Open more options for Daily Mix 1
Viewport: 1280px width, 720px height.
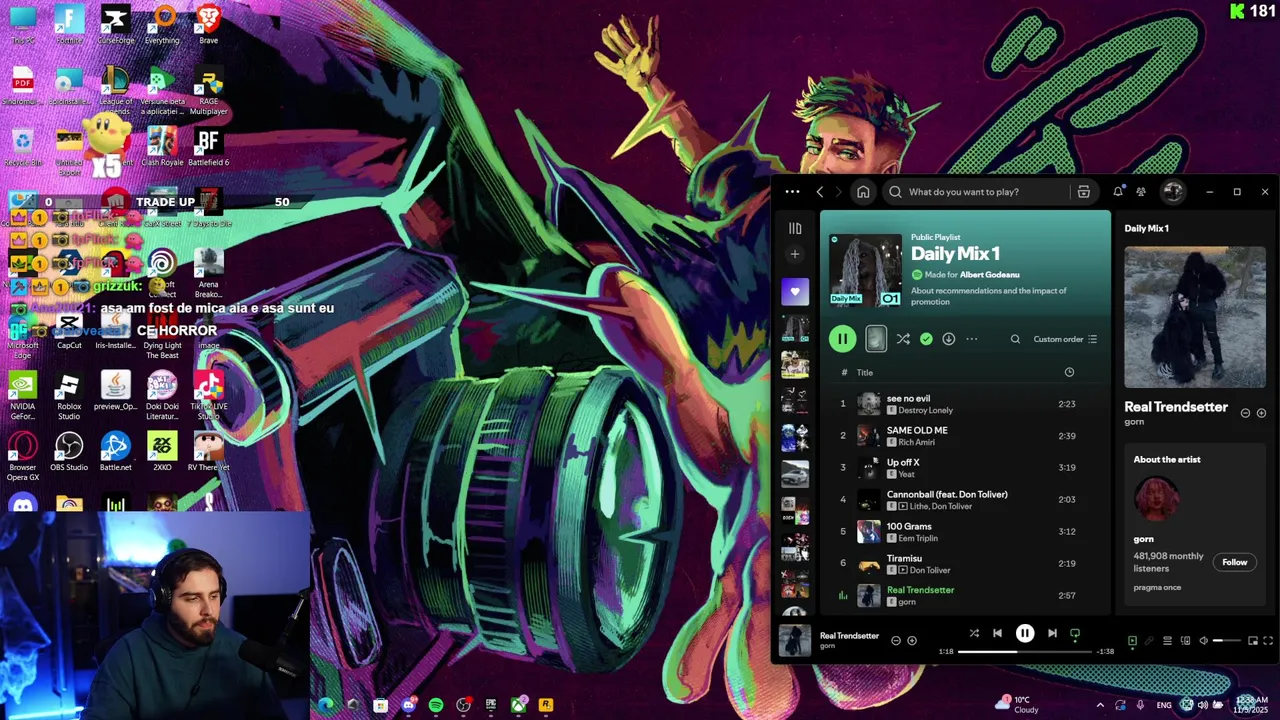(971, 339)
